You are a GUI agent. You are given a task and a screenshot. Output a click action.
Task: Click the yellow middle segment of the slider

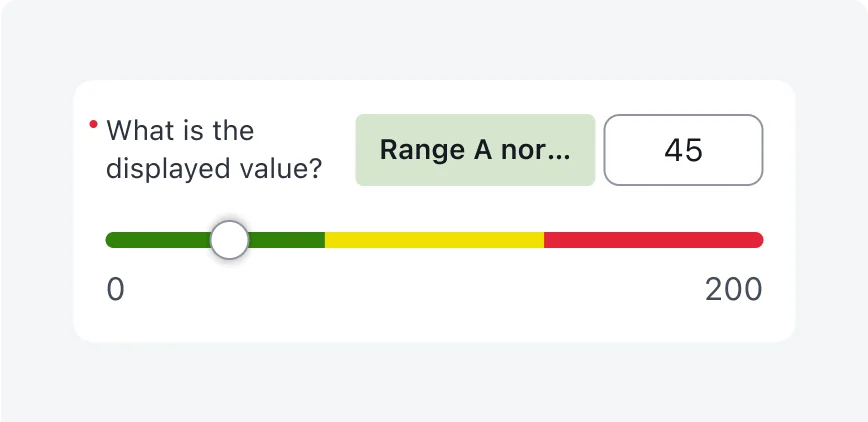tap(434, 240)
